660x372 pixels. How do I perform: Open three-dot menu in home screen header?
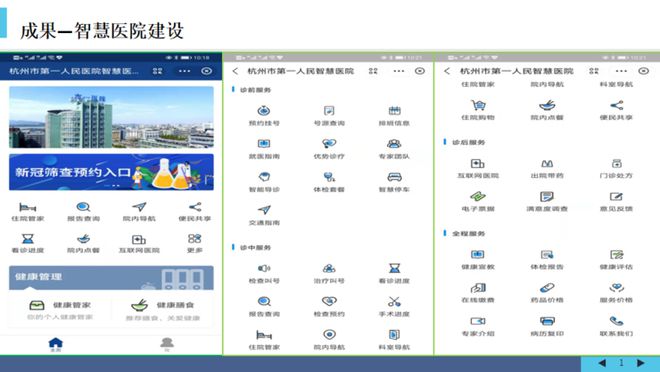[x=184, y=71]
